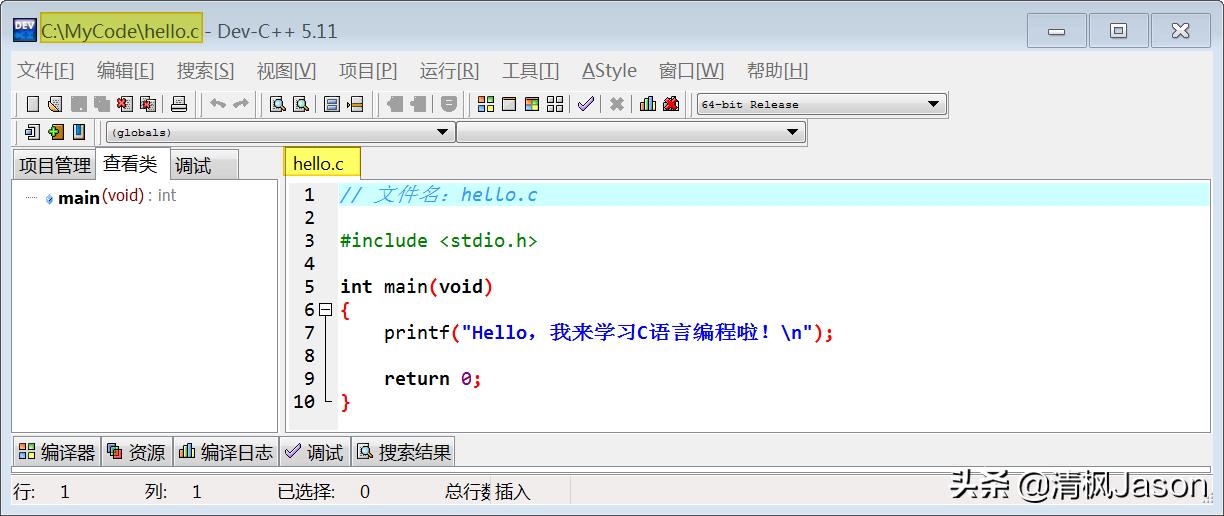Click the Save file toolbar icon
1224x516 pixels.
(x=78, y=104)
